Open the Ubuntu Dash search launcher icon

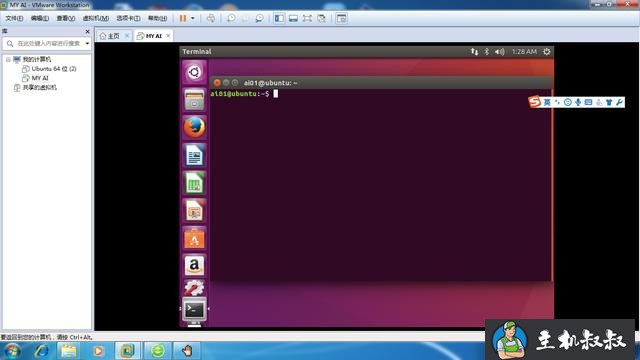coord(194,72)
